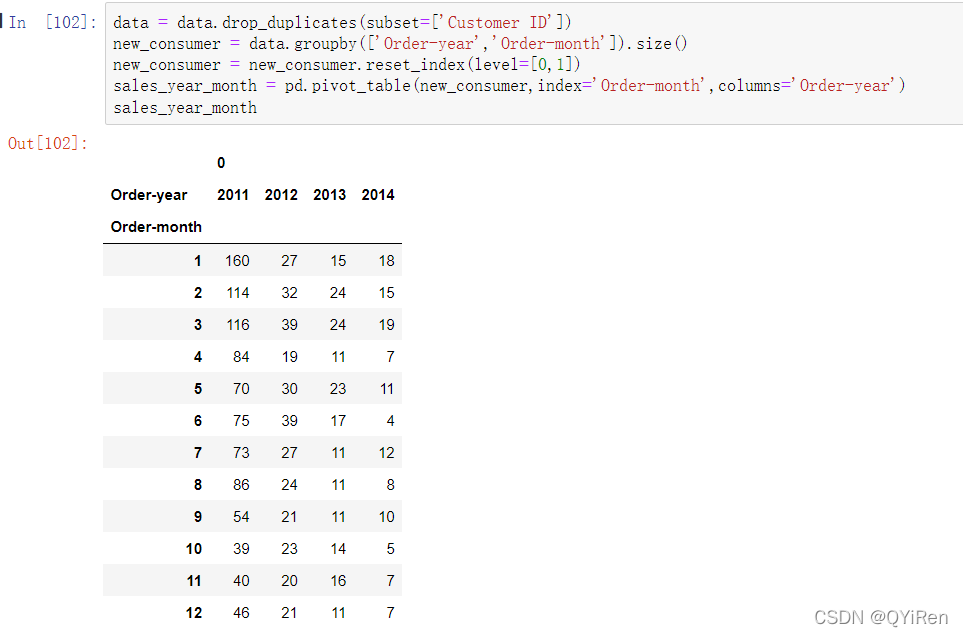Image resolution: width=963 pixels, height=637 pixels.
Task: Click the 2013 column header
Action: (x=330, y=195)
